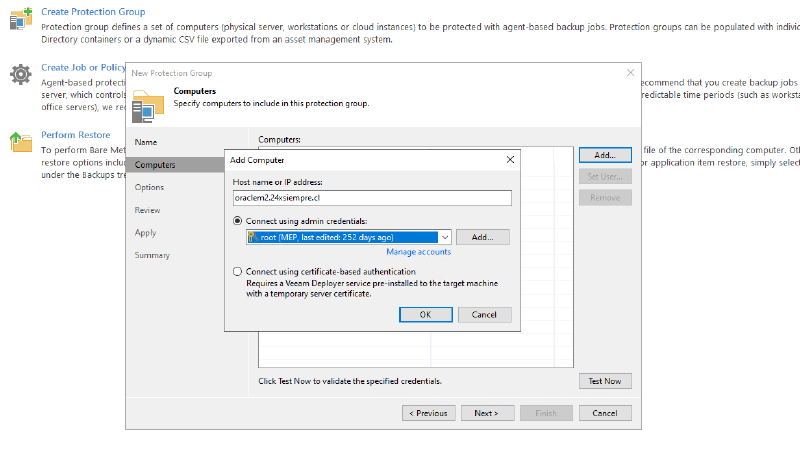Click Cancel in Add Computer dialog
Screen dimensions: 800x460
pyautogui.click(x=484, y=315)
